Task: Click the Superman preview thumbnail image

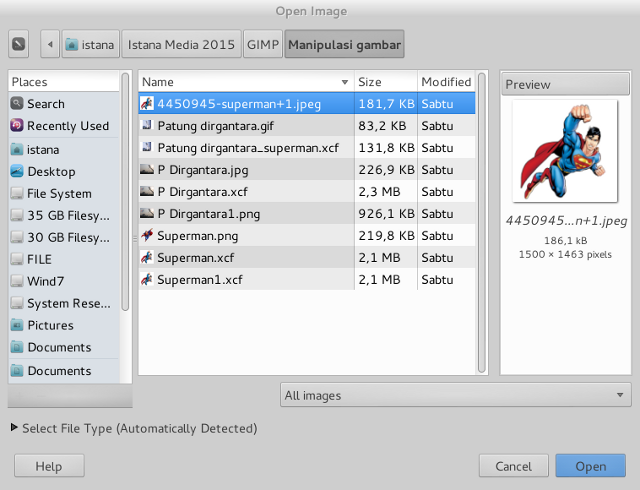Action: click(565, 151)
